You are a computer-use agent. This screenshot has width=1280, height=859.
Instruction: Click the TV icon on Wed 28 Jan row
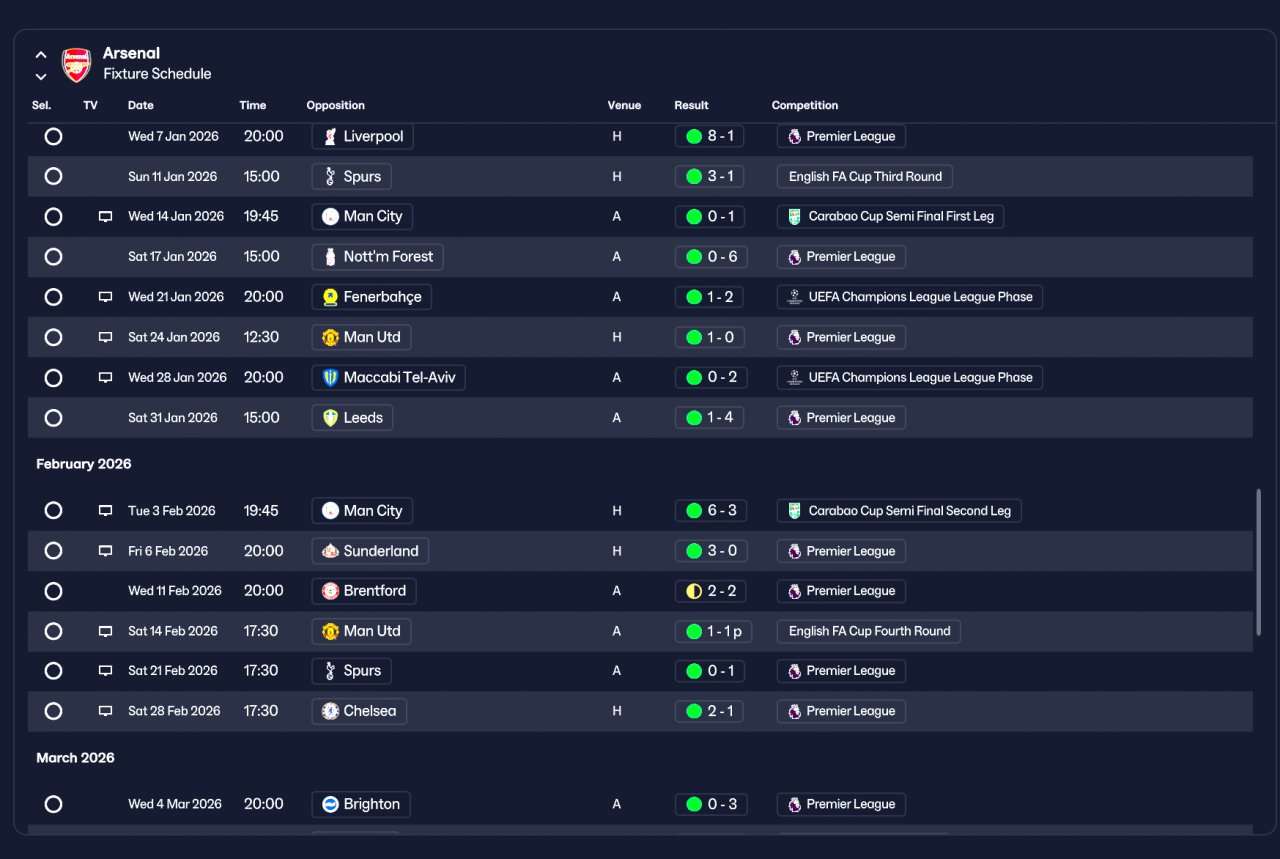(x=105, y=378)
